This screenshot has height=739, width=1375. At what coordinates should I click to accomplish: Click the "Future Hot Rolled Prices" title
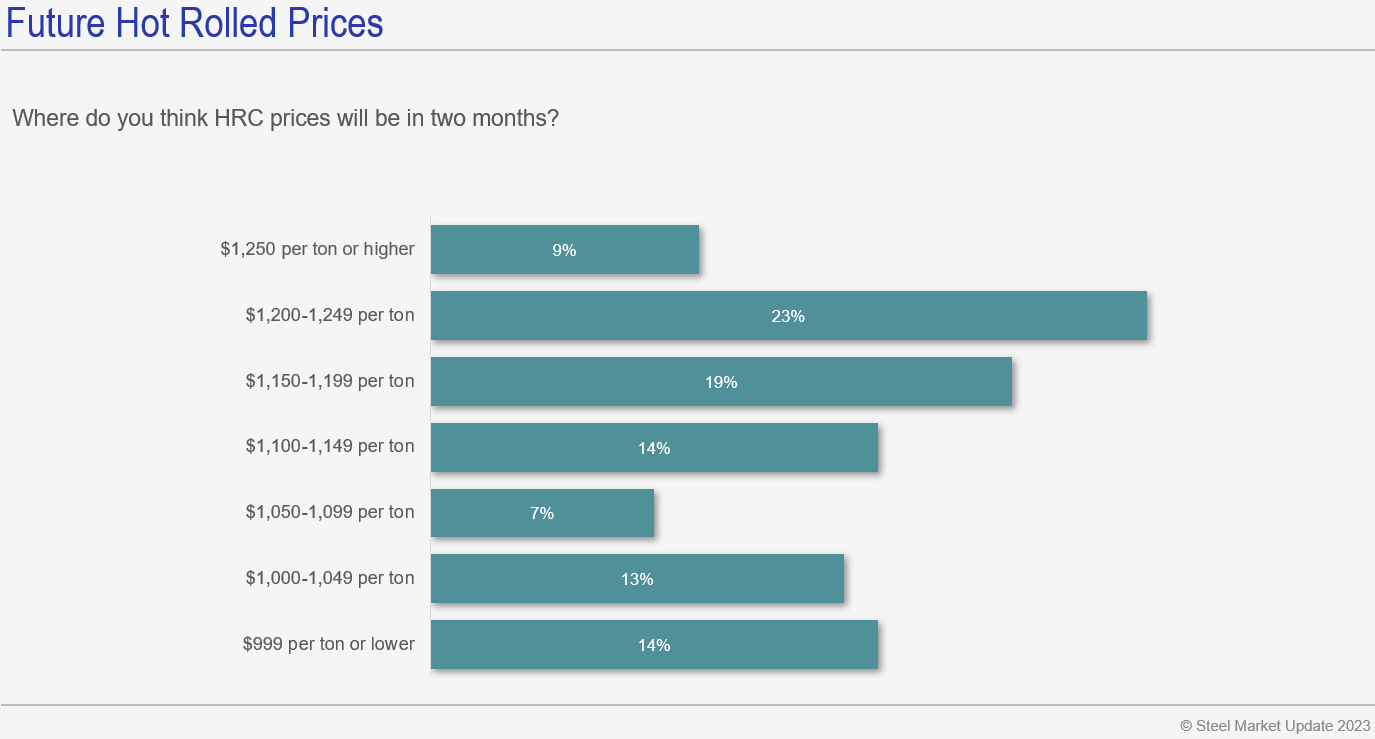pyautogui.click(x=195, y=23)
